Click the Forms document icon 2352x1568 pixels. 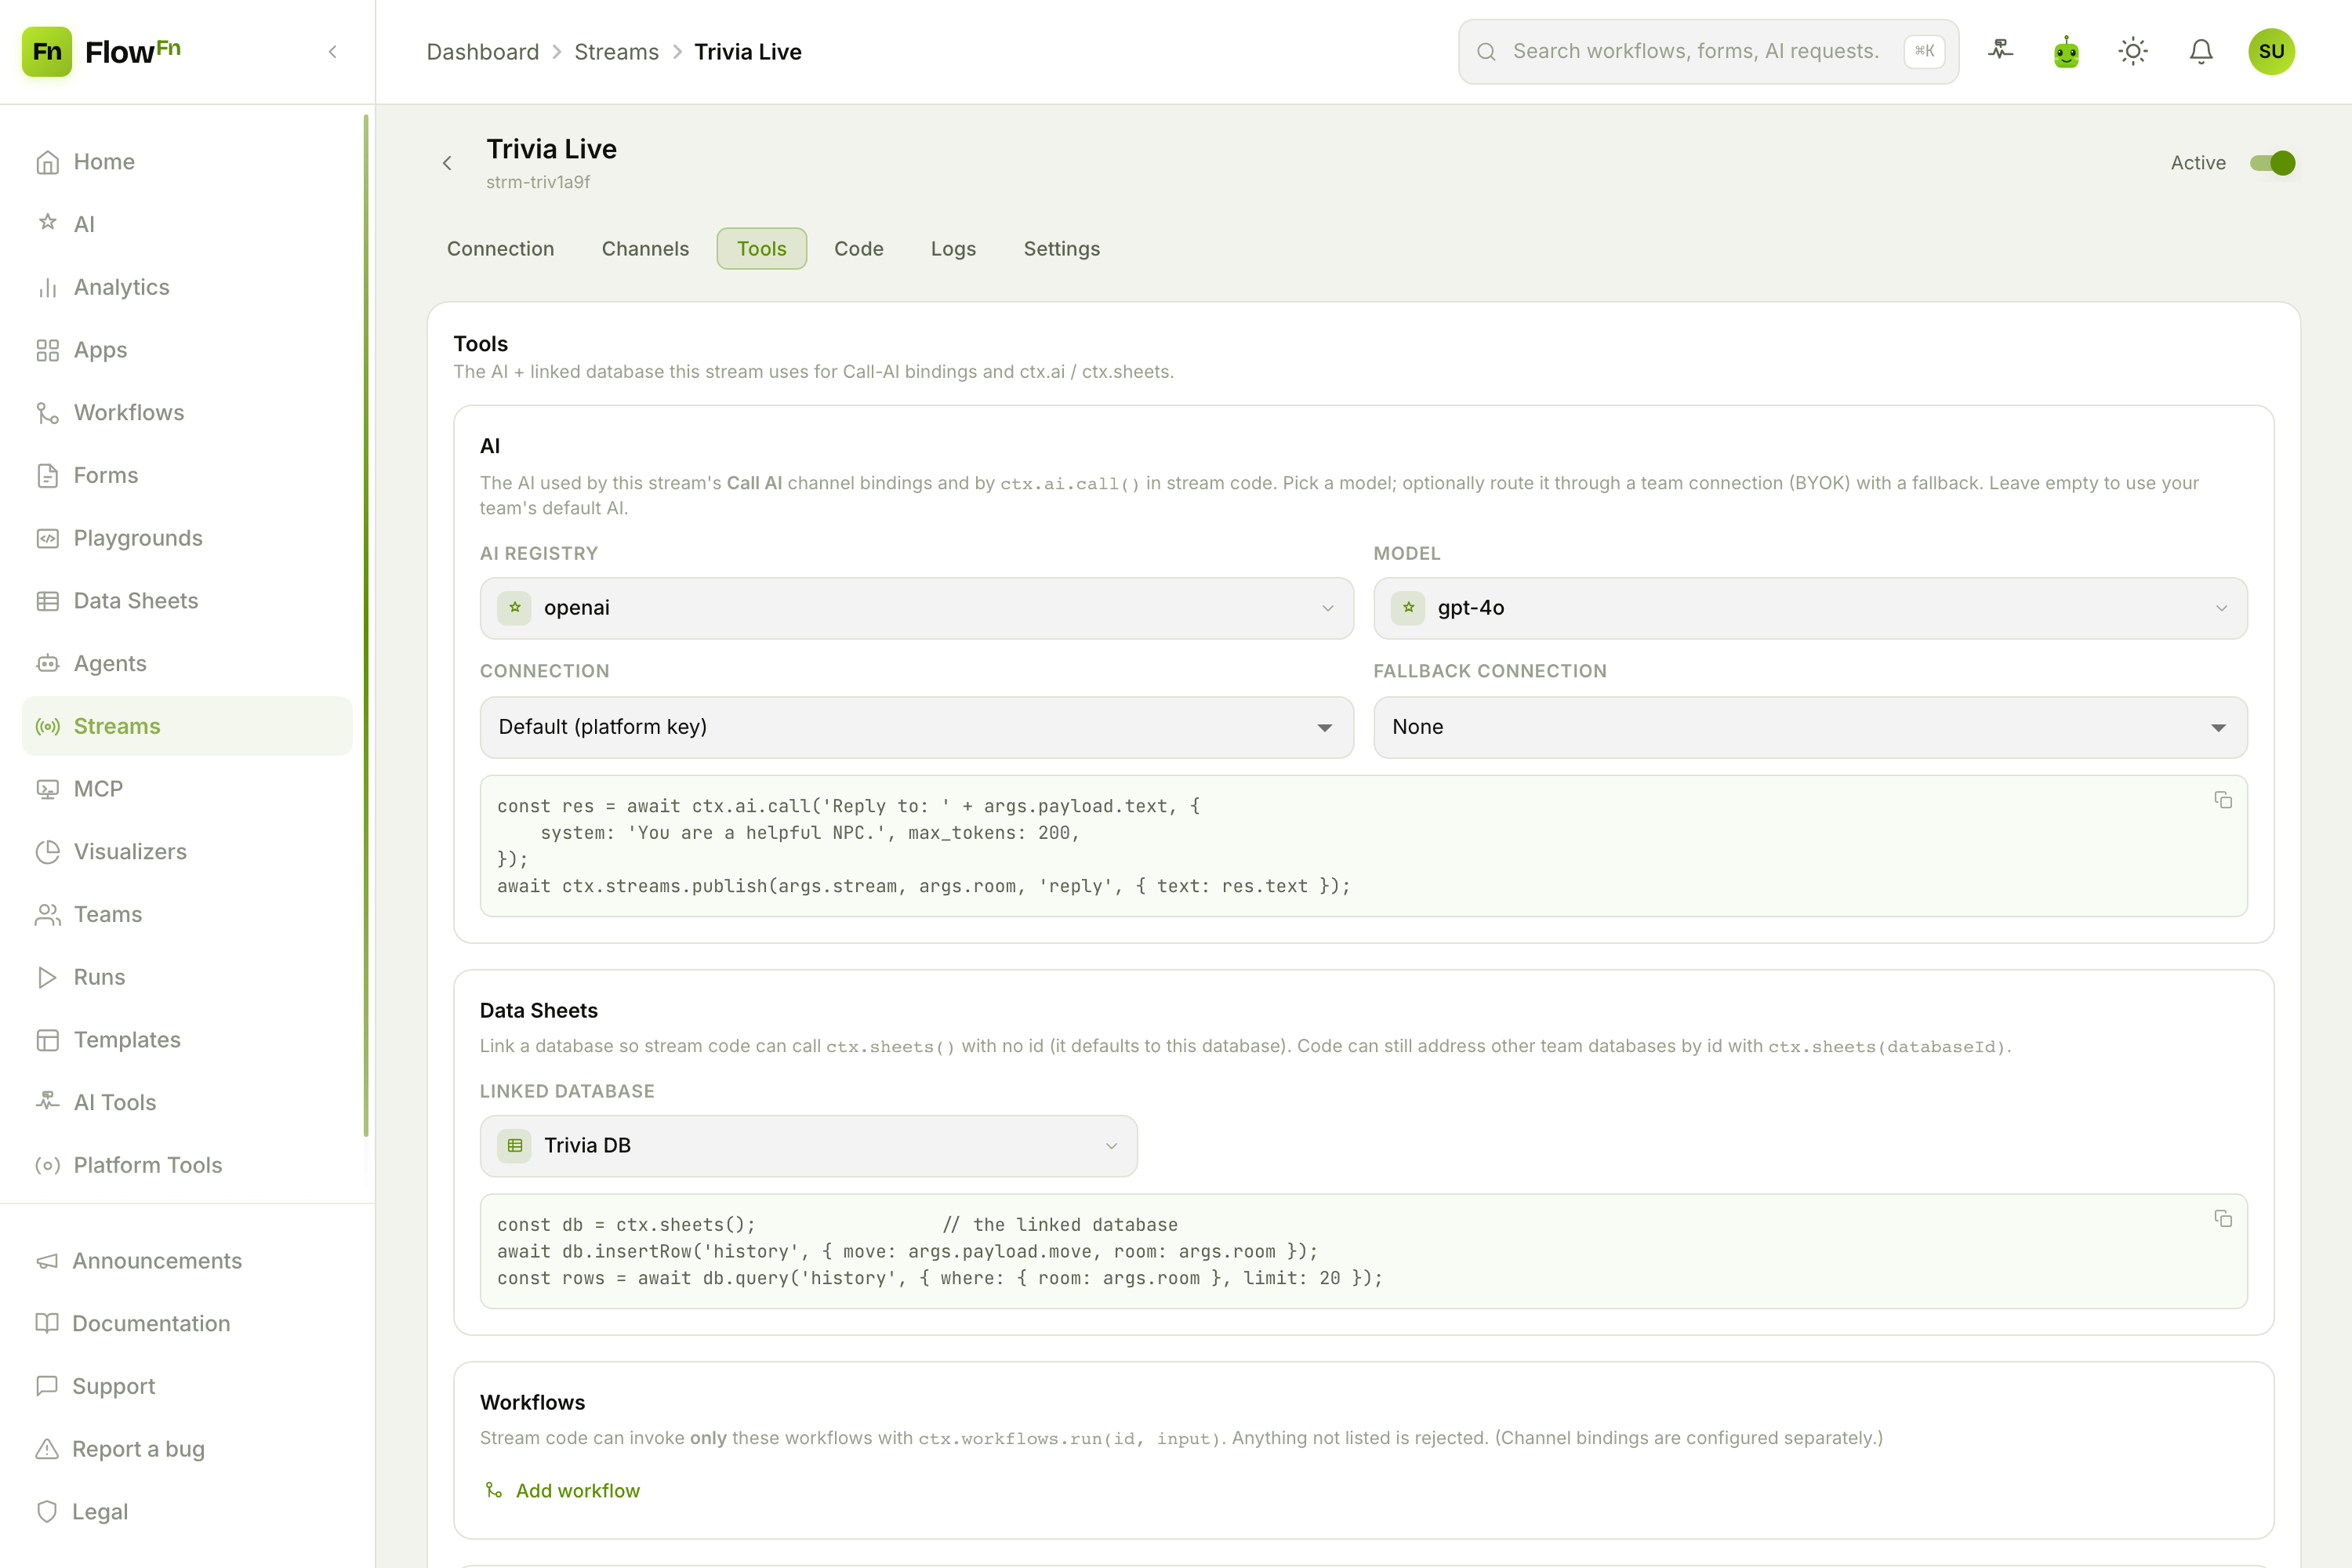point(47,475)
